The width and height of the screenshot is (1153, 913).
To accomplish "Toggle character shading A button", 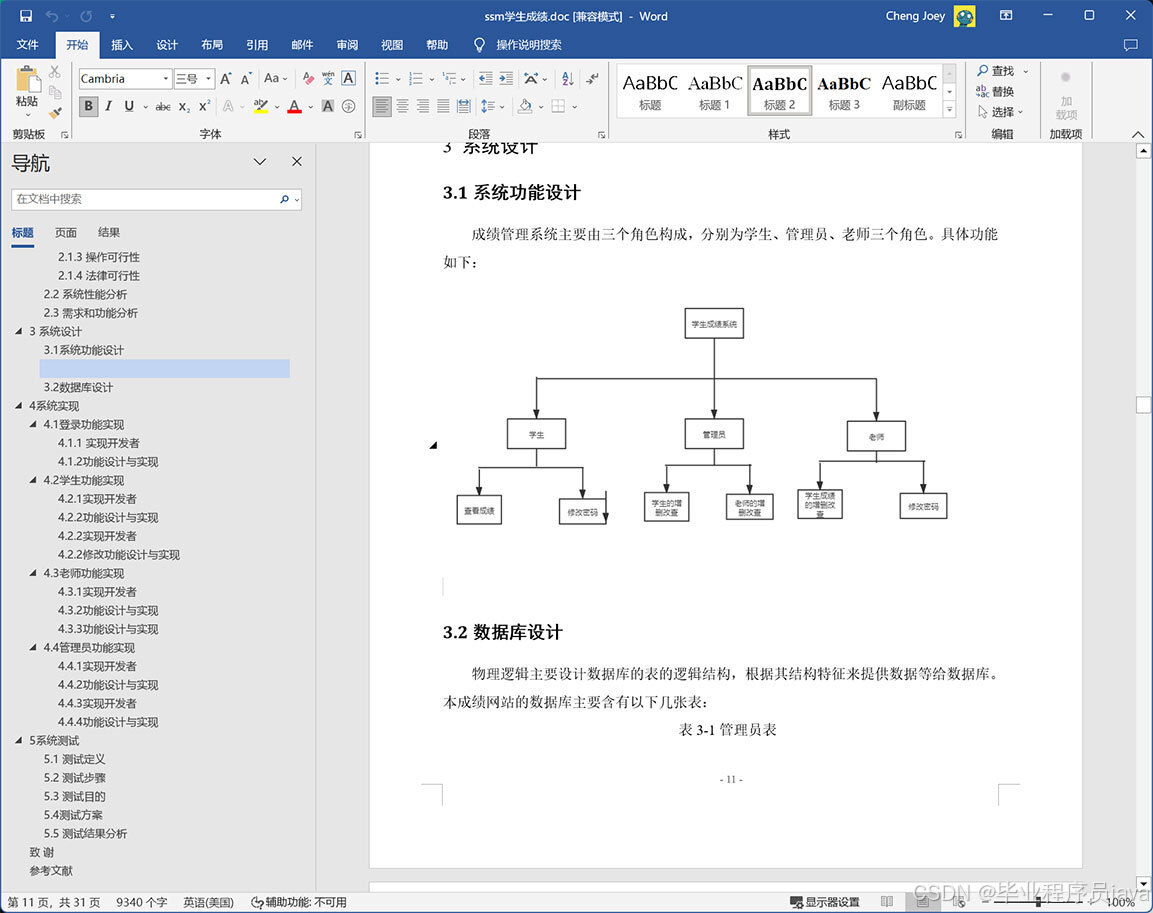I will [x=328, y=107].
